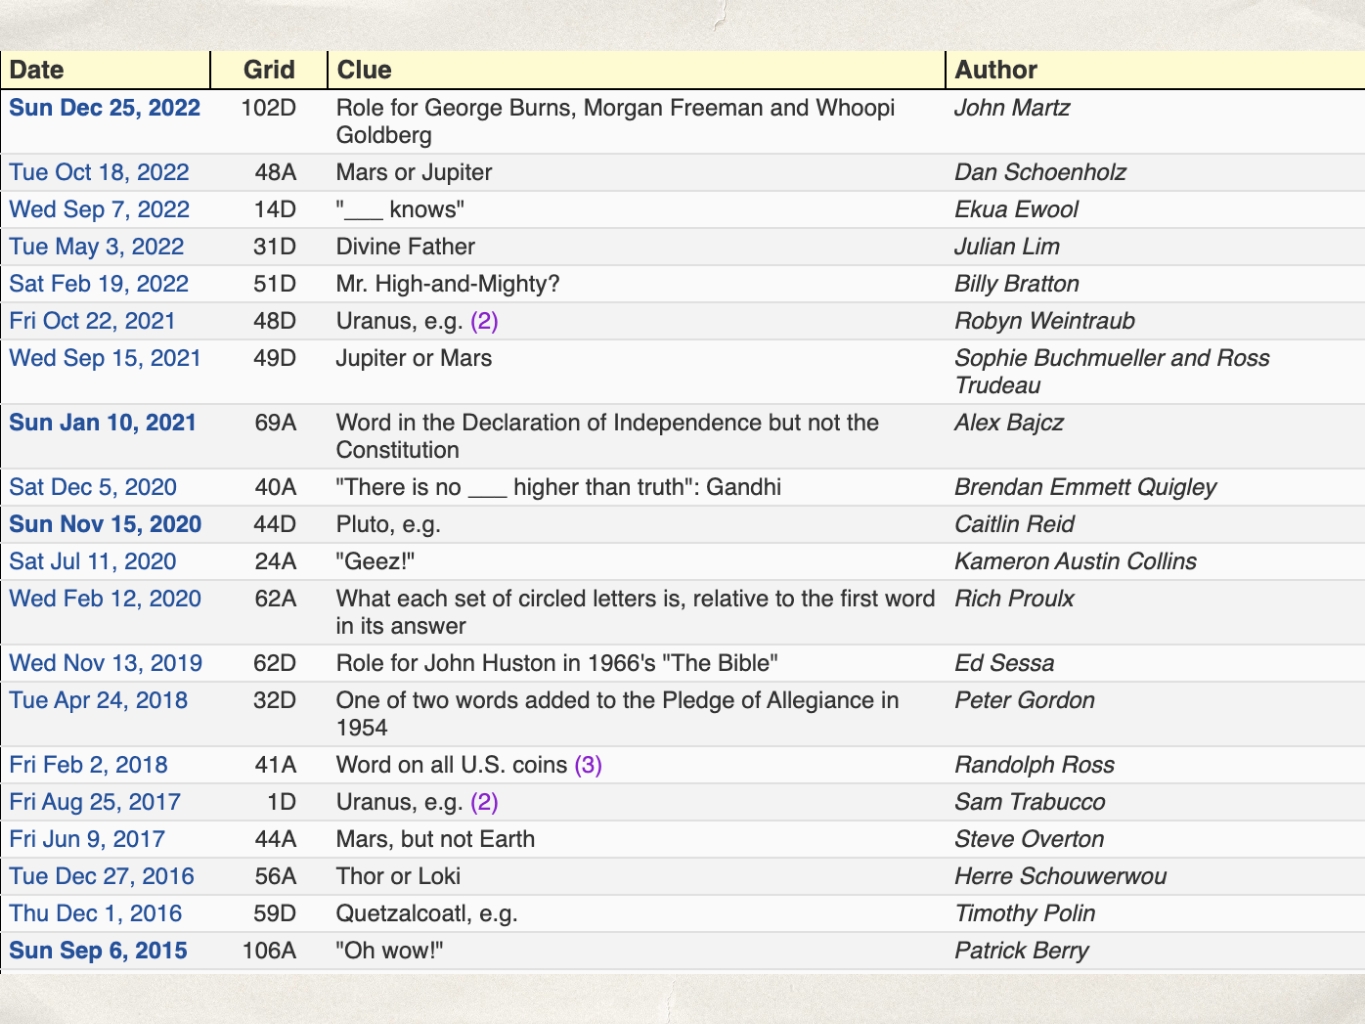The height and width of the screenshot is (1024, 1365).
Task: Click the (3) count after Word on all U.S. coins
Action: pyautogui.click(x=588, y=765)
